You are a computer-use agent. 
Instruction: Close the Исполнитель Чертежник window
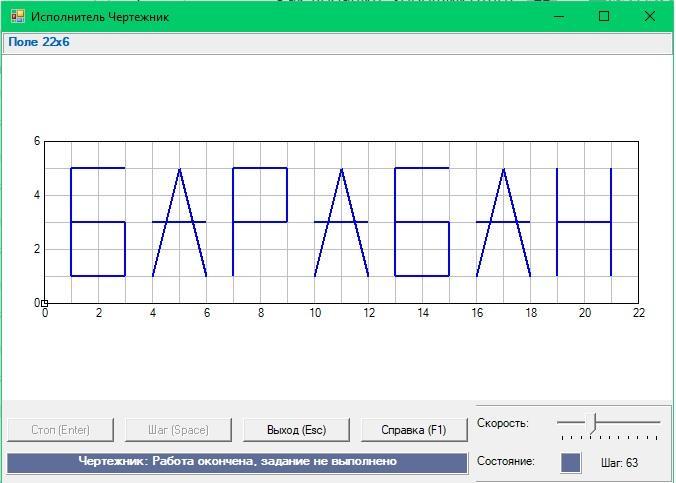(x=650, y=16)
